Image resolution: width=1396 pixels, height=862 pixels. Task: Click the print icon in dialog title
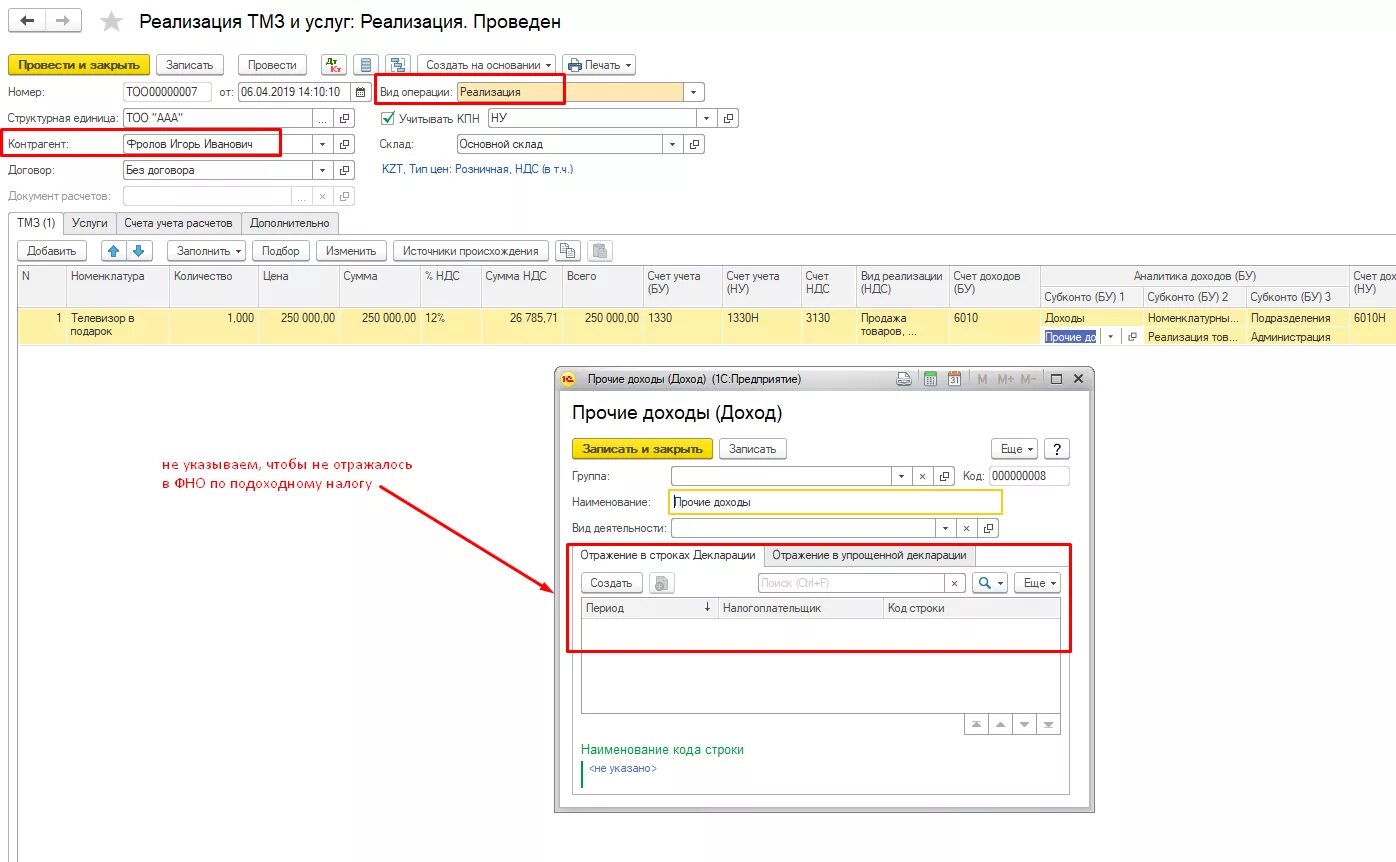(904, 379)
